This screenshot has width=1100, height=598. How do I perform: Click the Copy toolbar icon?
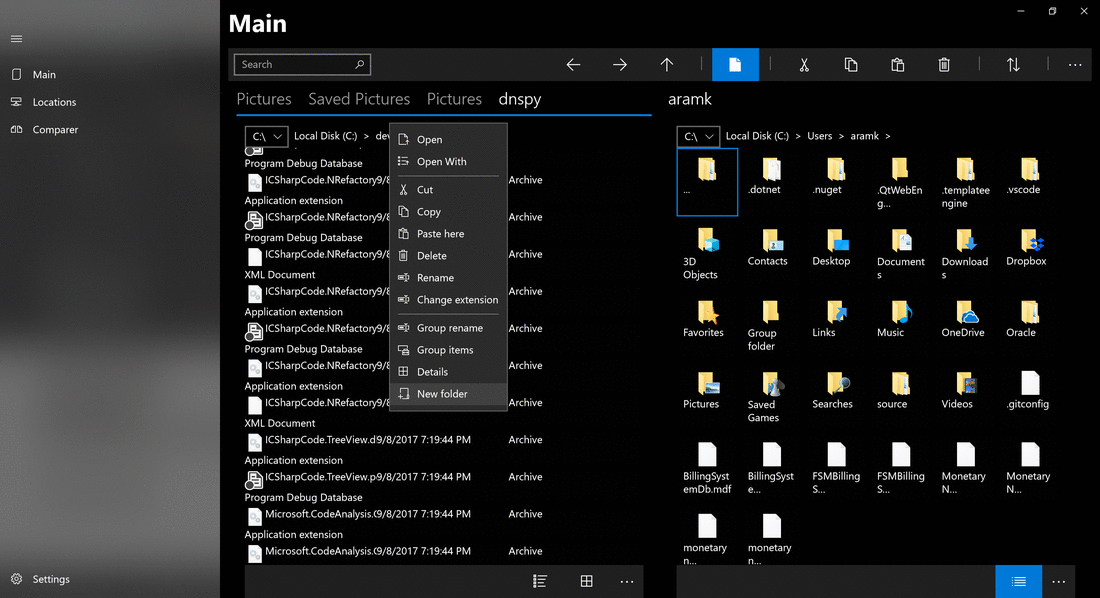(x=851, y=65)
